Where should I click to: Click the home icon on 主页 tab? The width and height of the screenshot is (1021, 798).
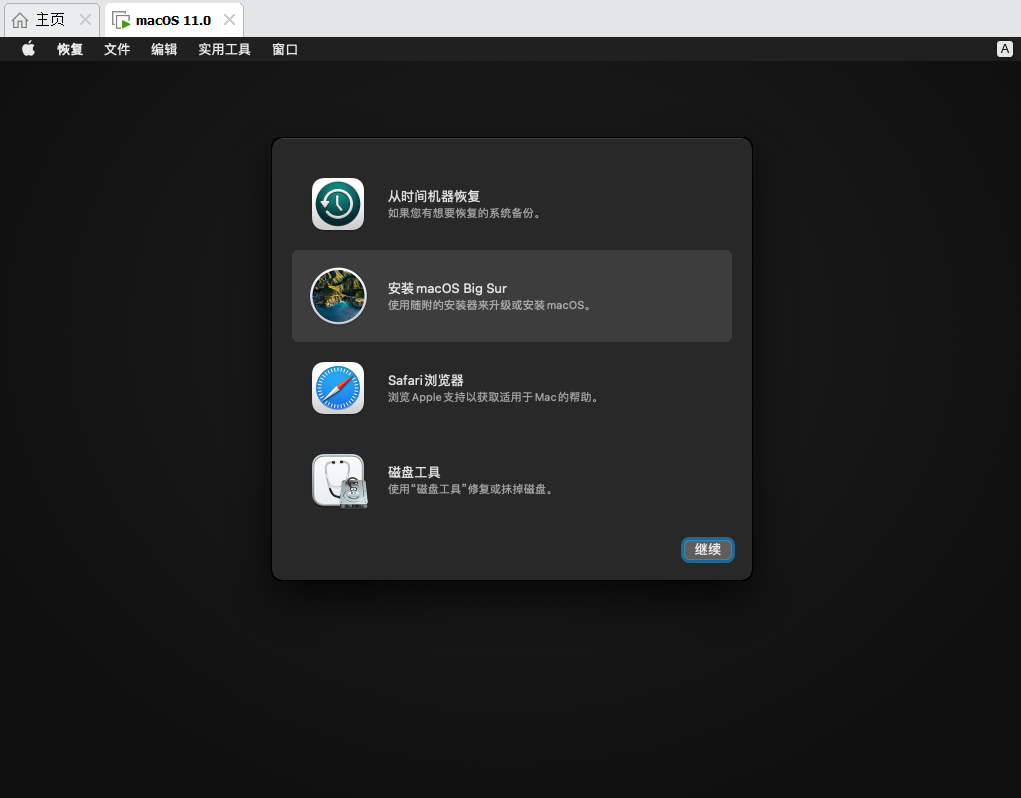point(20,20)
